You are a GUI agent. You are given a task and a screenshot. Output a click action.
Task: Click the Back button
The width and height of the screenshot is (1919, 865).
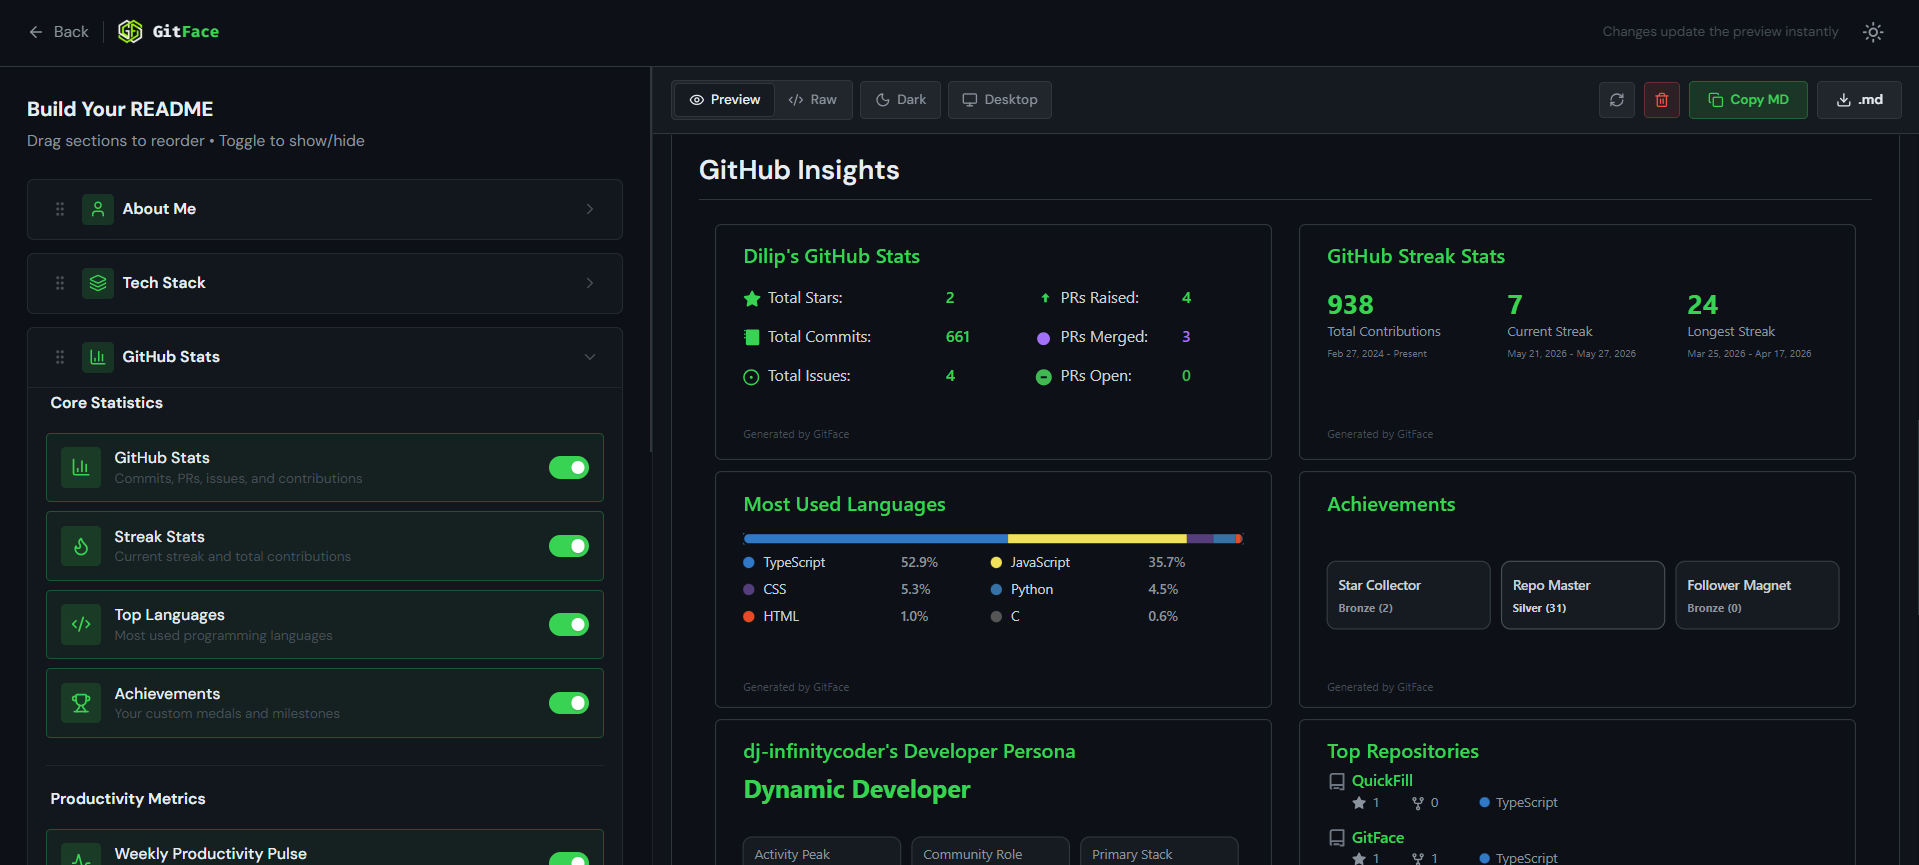[58, 32]
